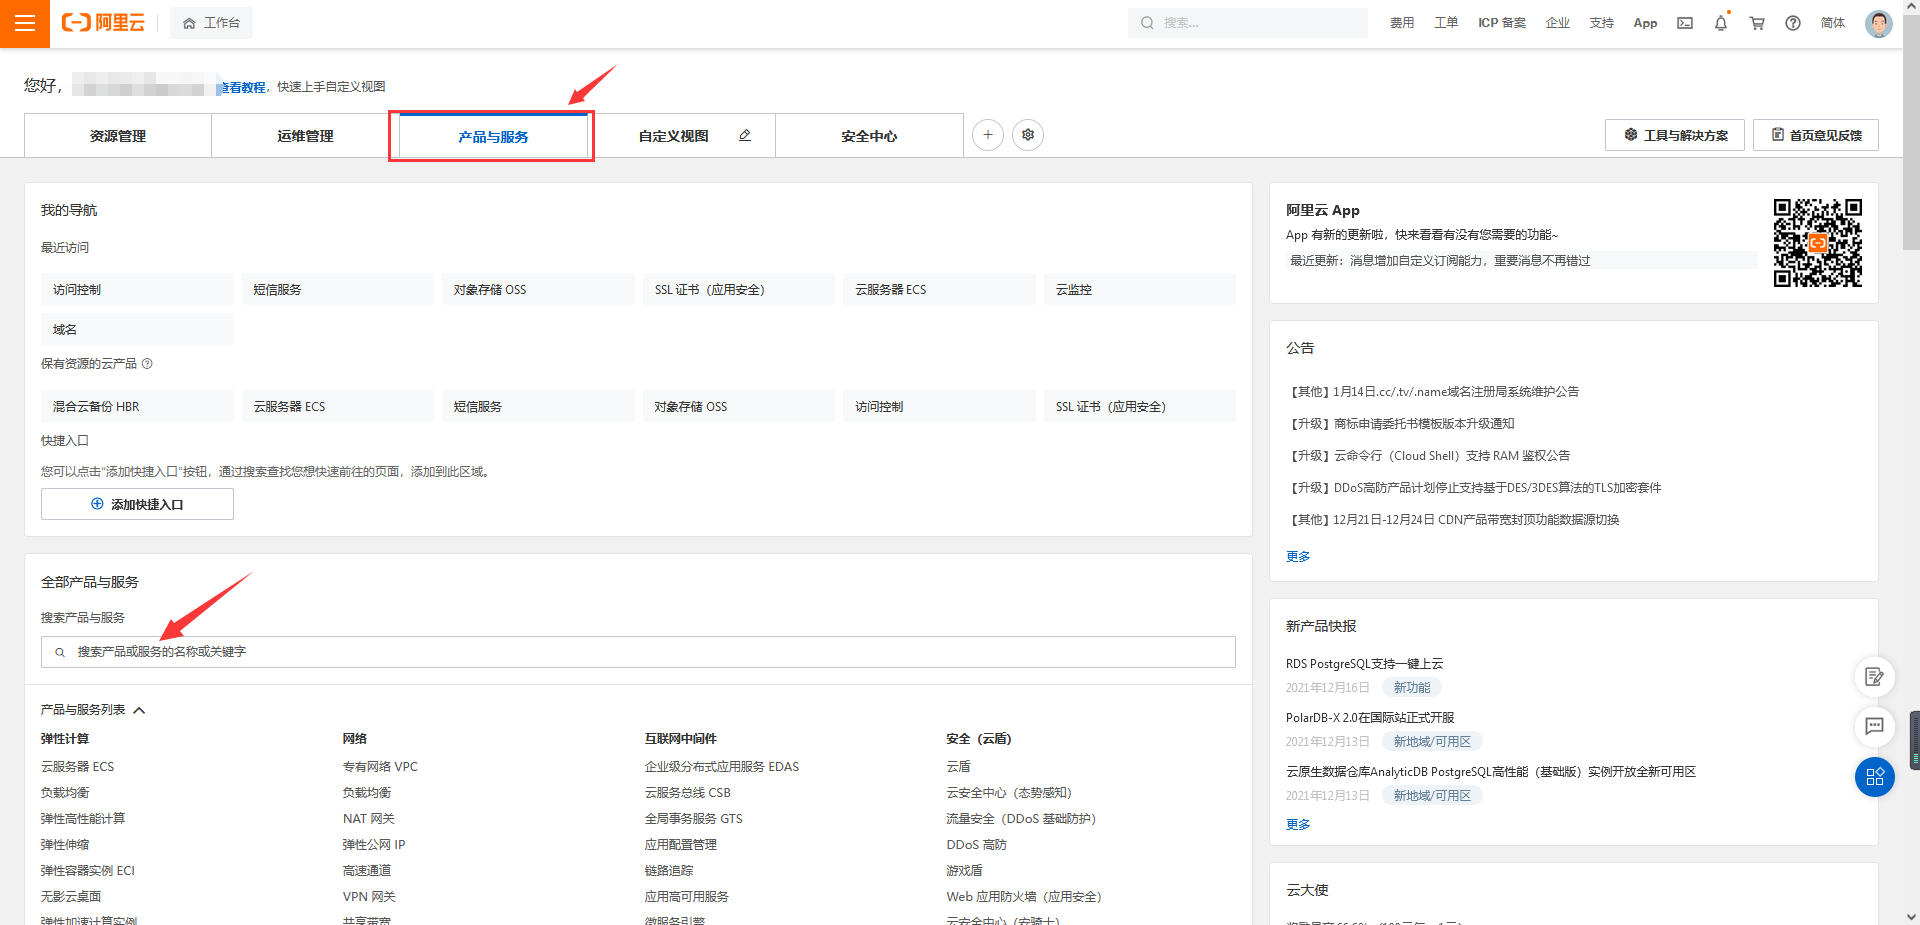This screenshot has height=925, width=1920.
Task: Open 混合云备份 HBR resource product
Action: click(137, 406)
